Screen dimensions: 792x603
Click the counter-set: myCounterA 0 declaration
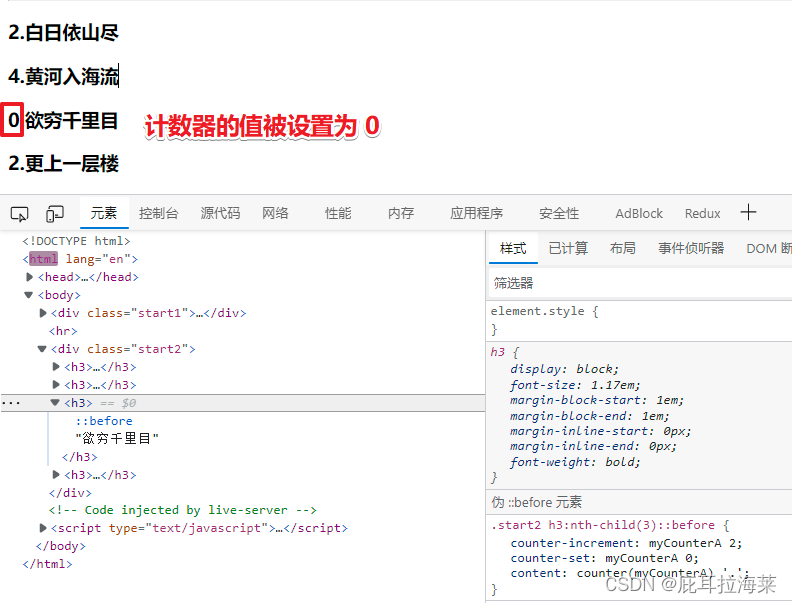(604, 558)
